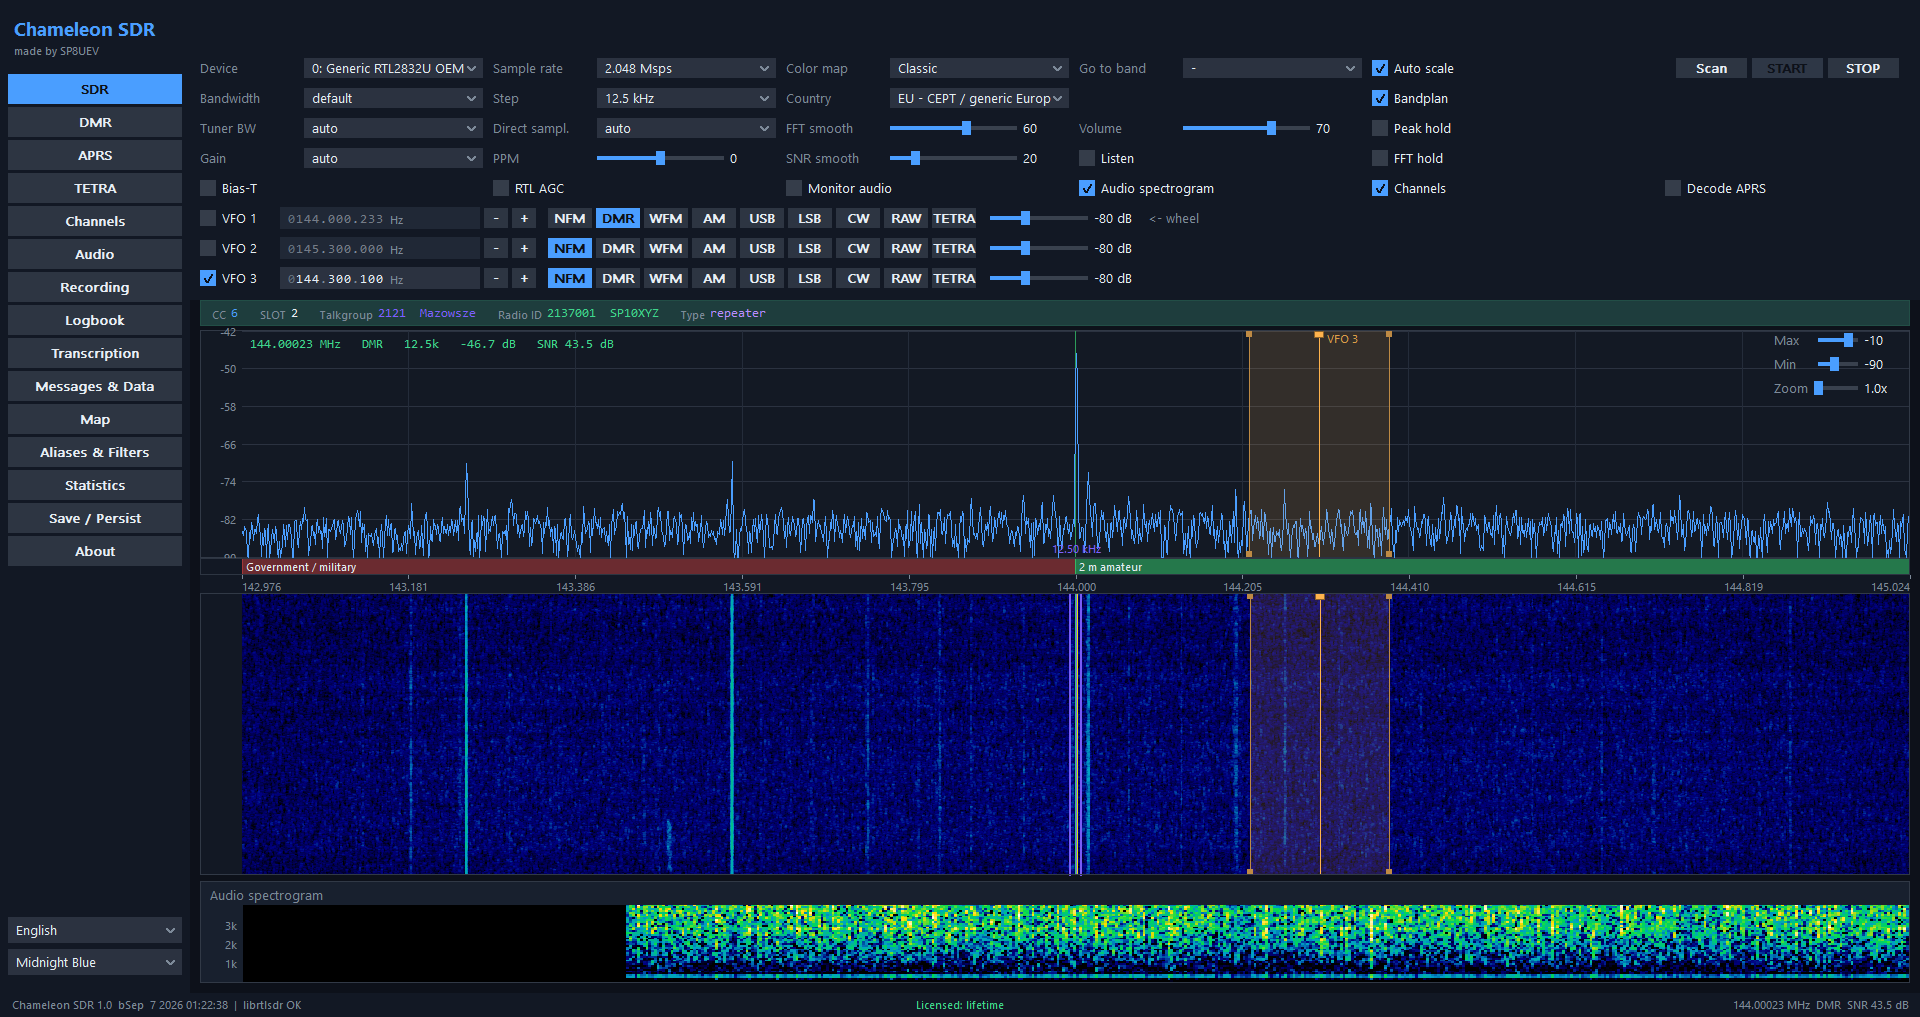This screenshot has height=1017, width=1920.
Task: Click the Scan button
Action: tap(1711, 68)
